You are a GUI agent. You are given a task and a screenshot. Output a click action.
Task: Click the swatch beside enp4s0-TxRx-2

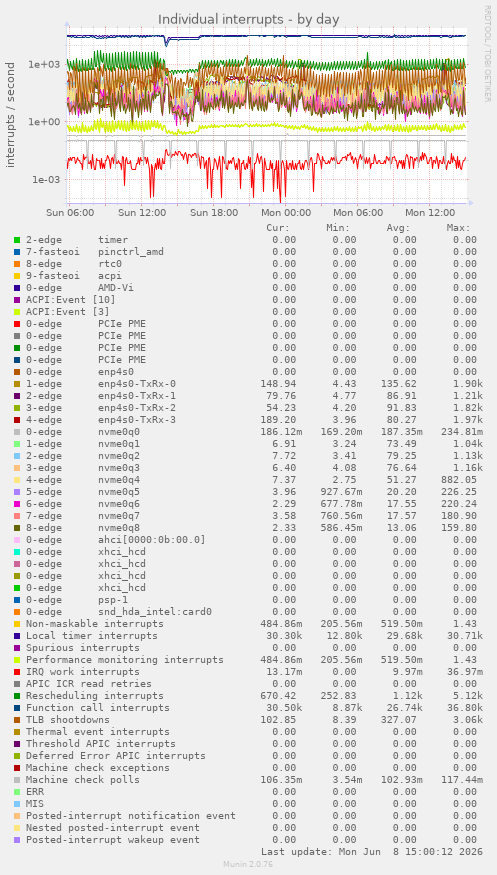pyautogui.click(x=17, y=408)
